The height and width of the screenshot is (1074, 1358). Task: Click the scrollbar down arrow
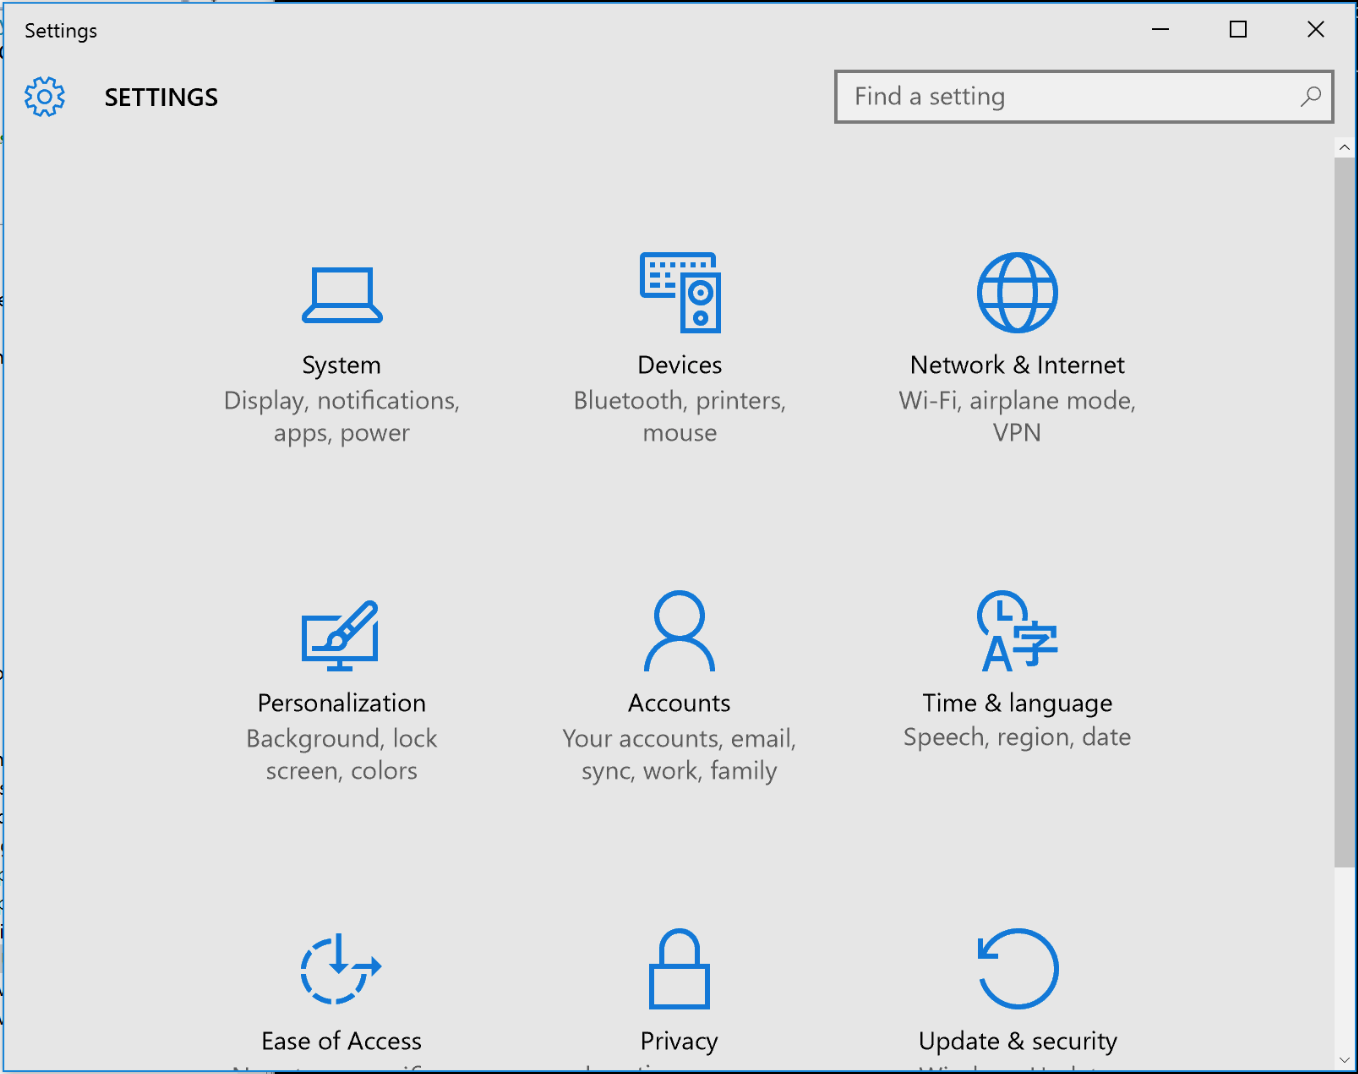click(x=1345, y=1060)
